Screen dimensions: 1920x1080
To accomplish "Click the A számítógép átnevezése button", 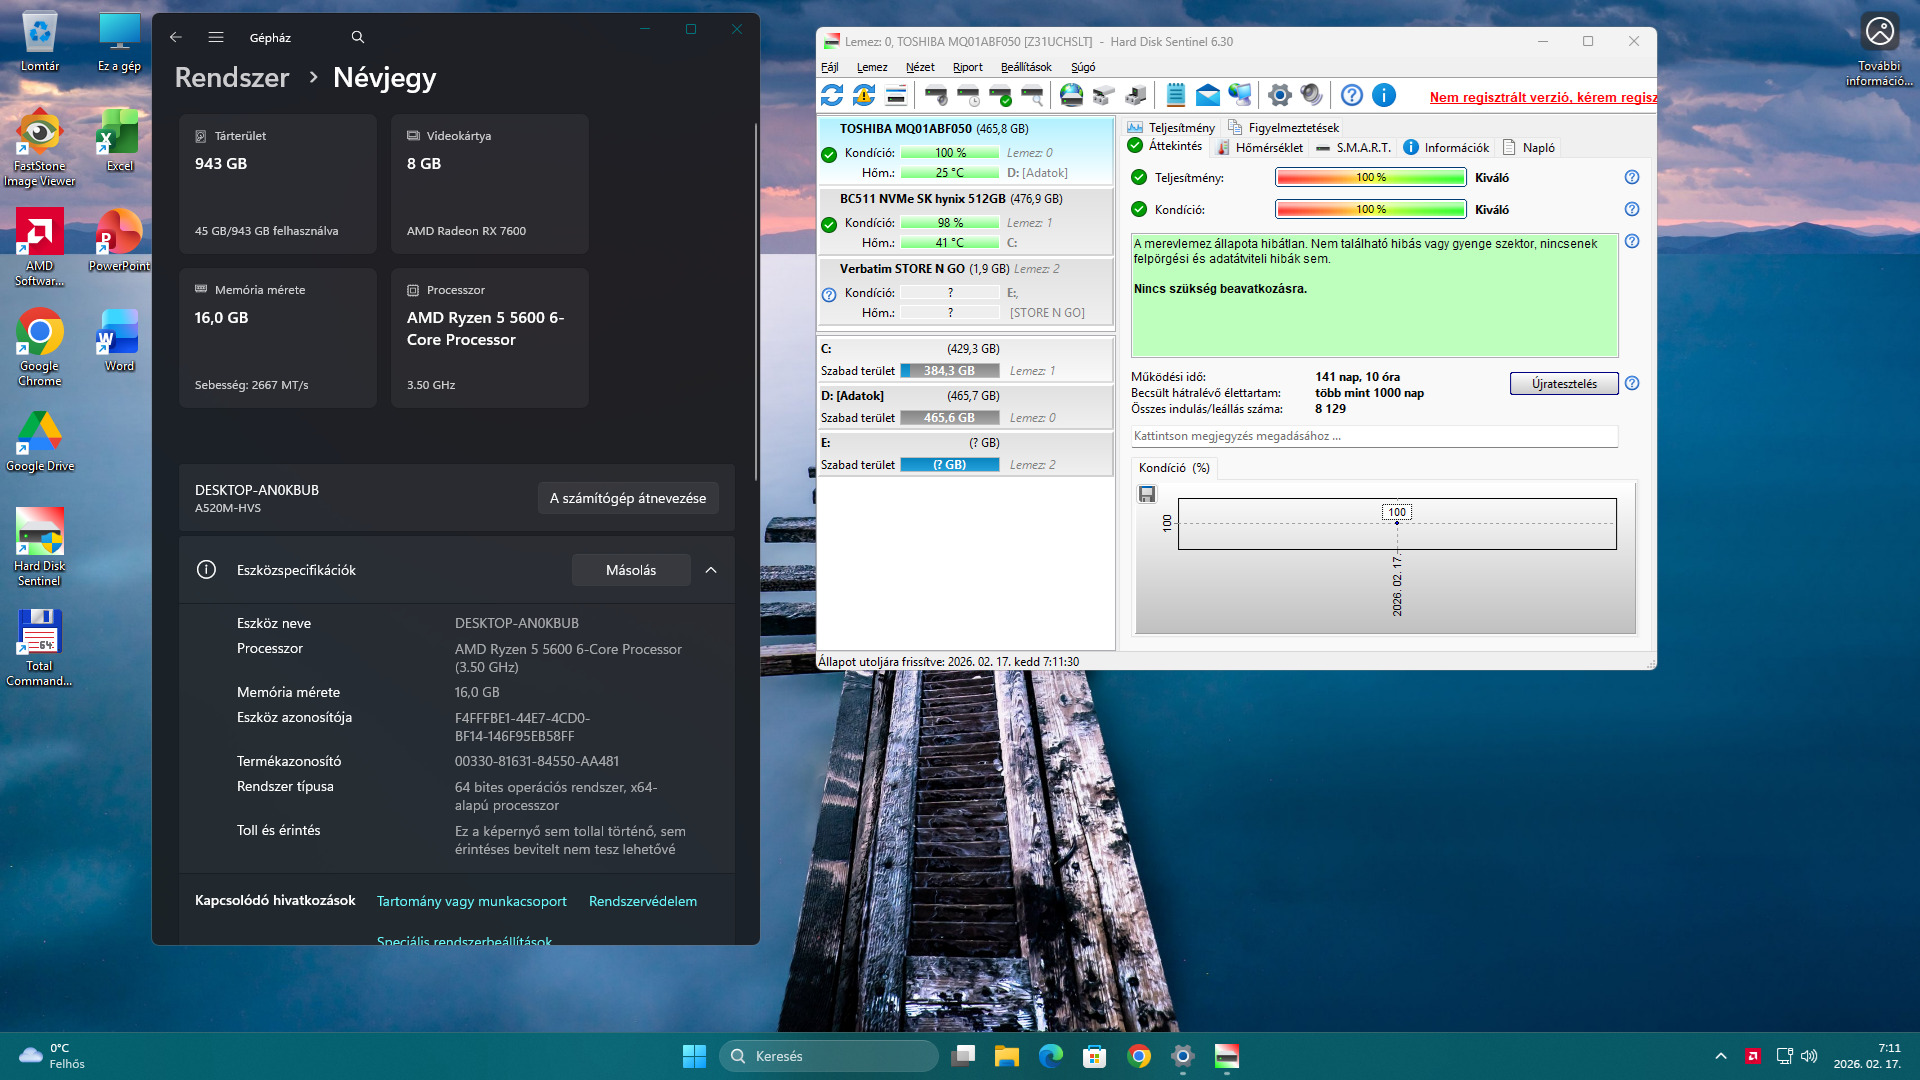I will tap(627, 498).
